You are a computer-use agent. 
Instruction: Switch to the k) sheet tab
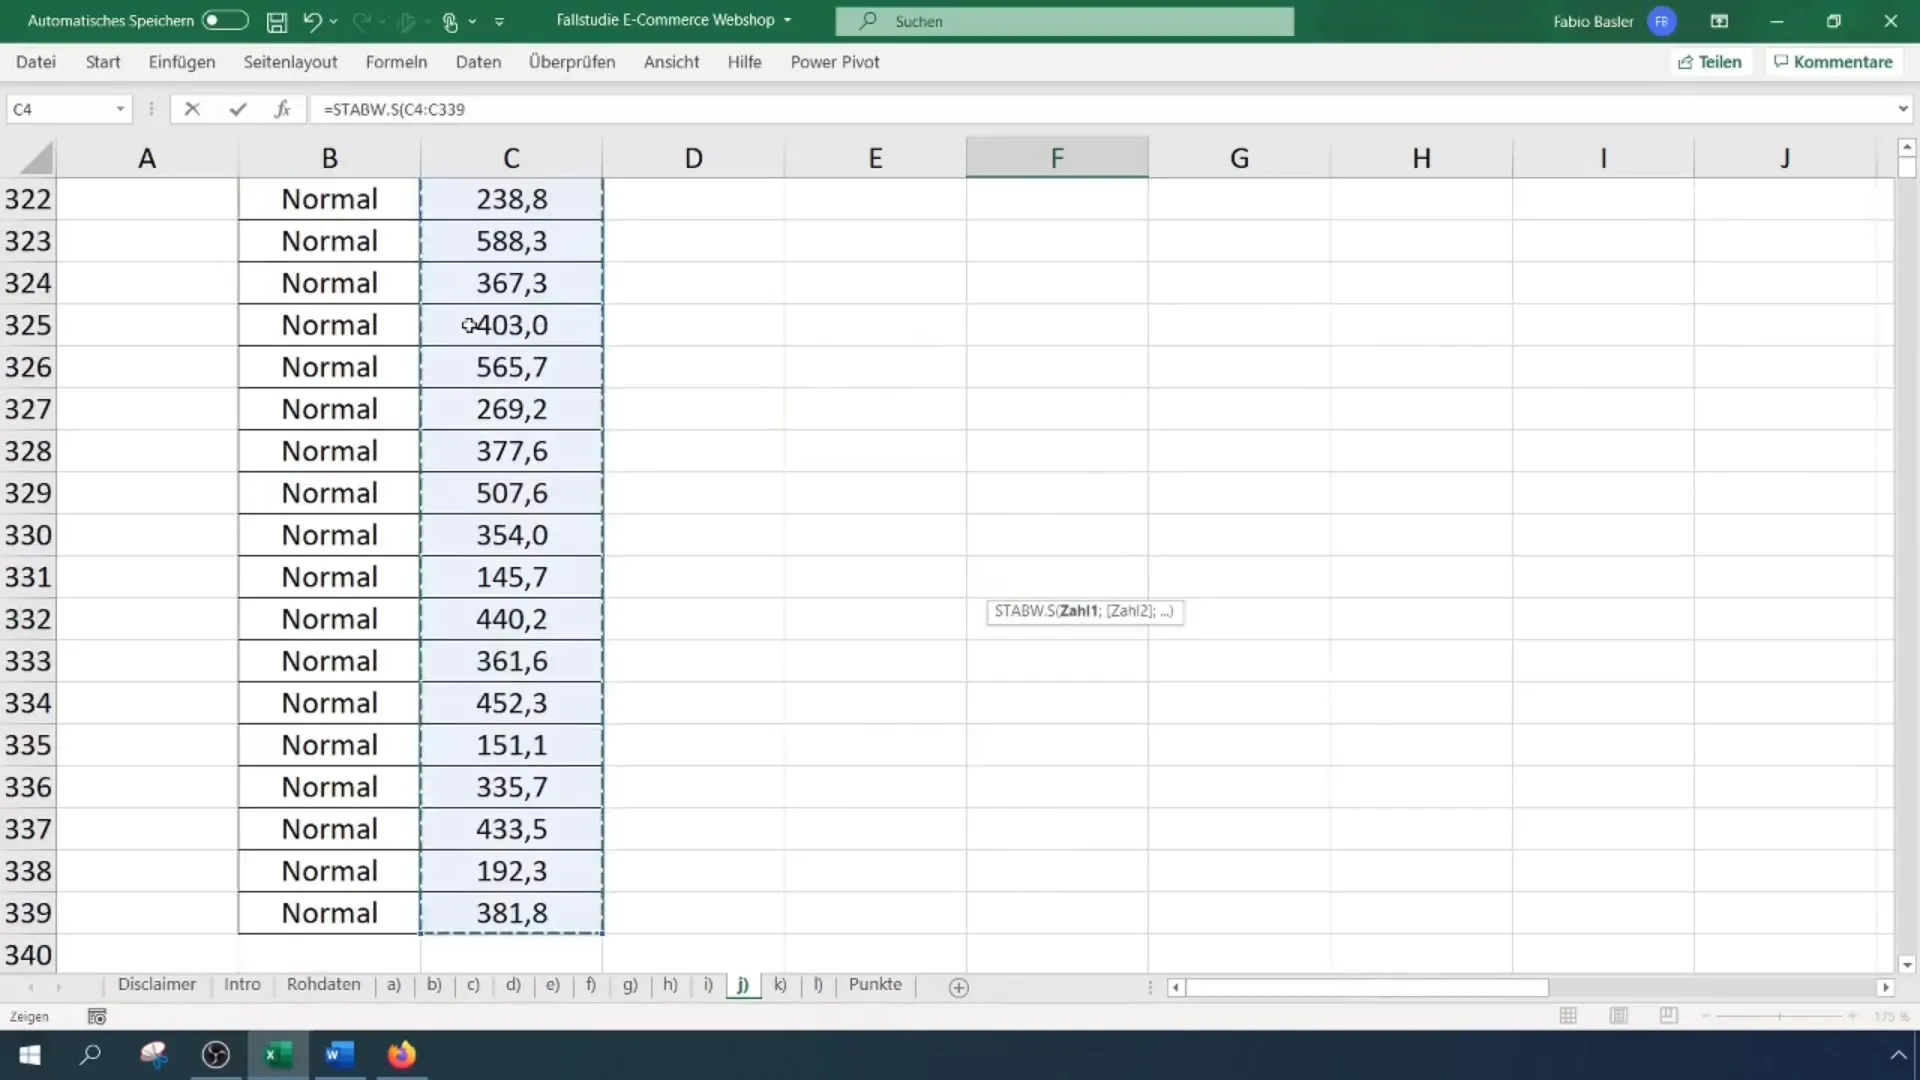780,984
